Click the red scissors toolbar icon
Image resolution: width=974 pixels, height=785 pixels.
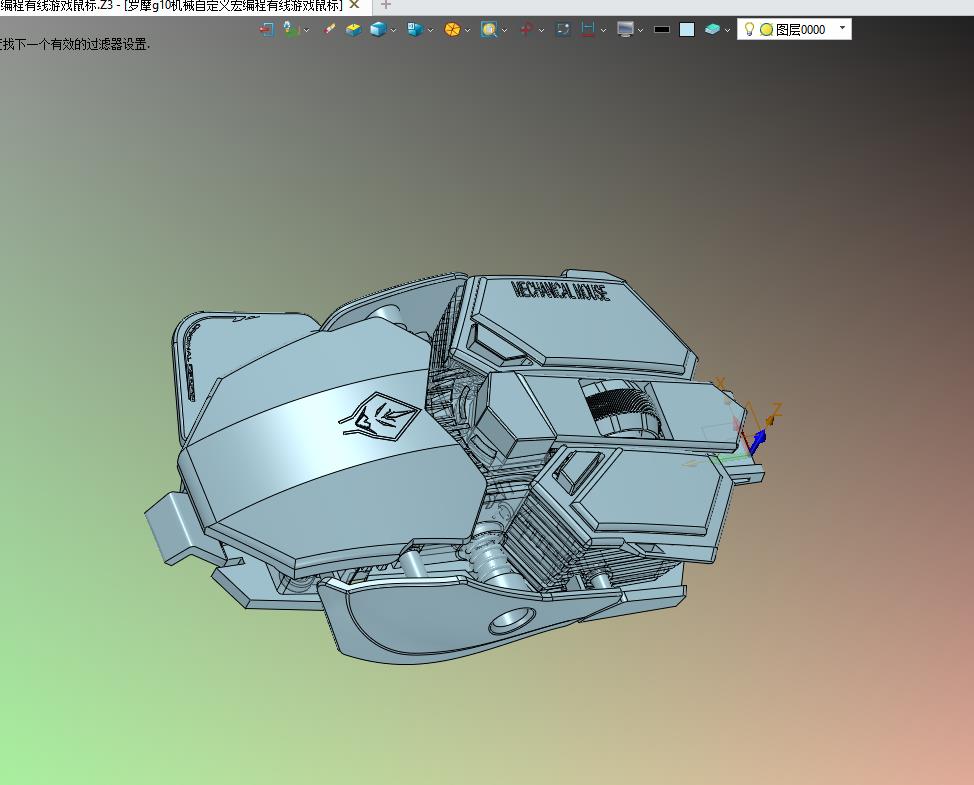click(x=526, y=29)
